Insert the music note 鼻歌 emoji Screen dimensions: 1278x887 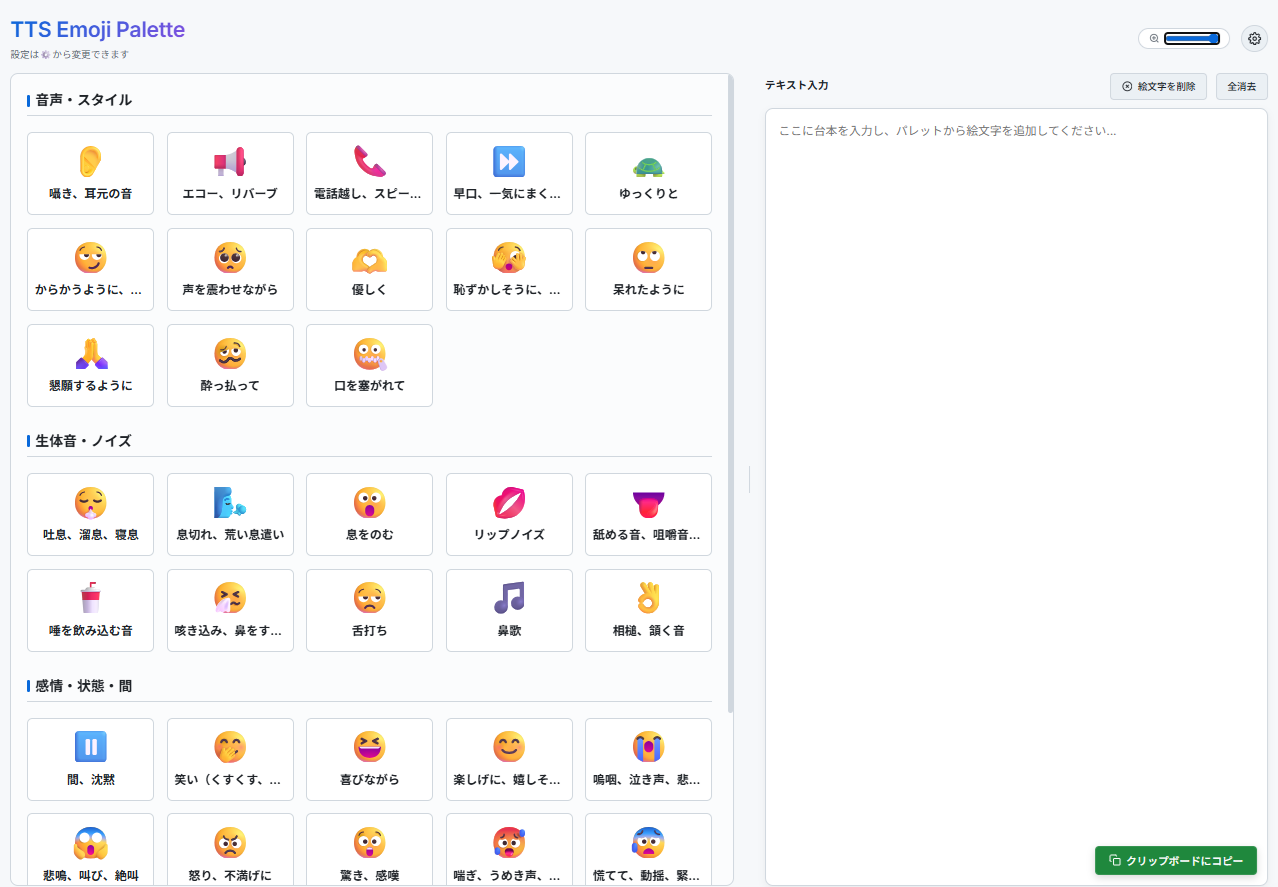[509, 610]
